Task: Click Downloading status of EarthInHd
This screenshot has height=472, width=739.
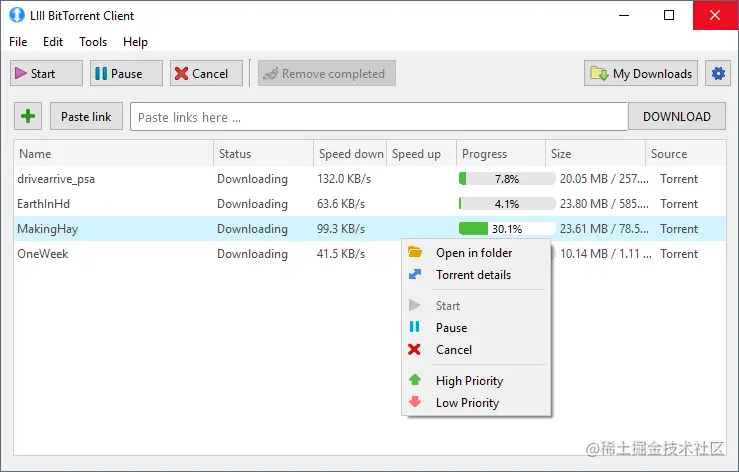Action: [x=252, y=204]
